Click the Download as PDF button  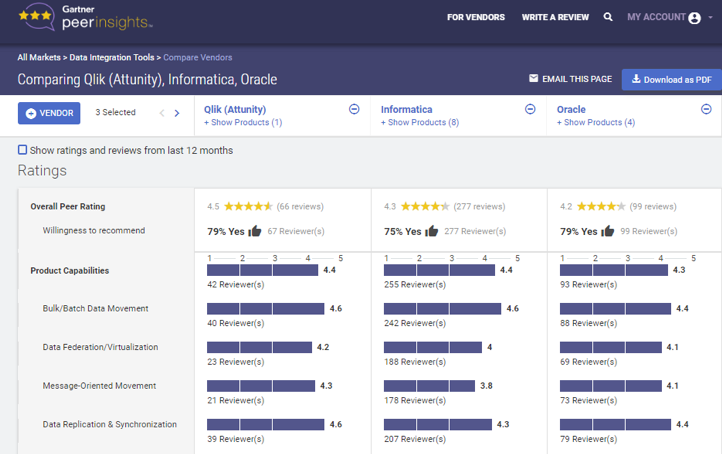coord(671,79)
